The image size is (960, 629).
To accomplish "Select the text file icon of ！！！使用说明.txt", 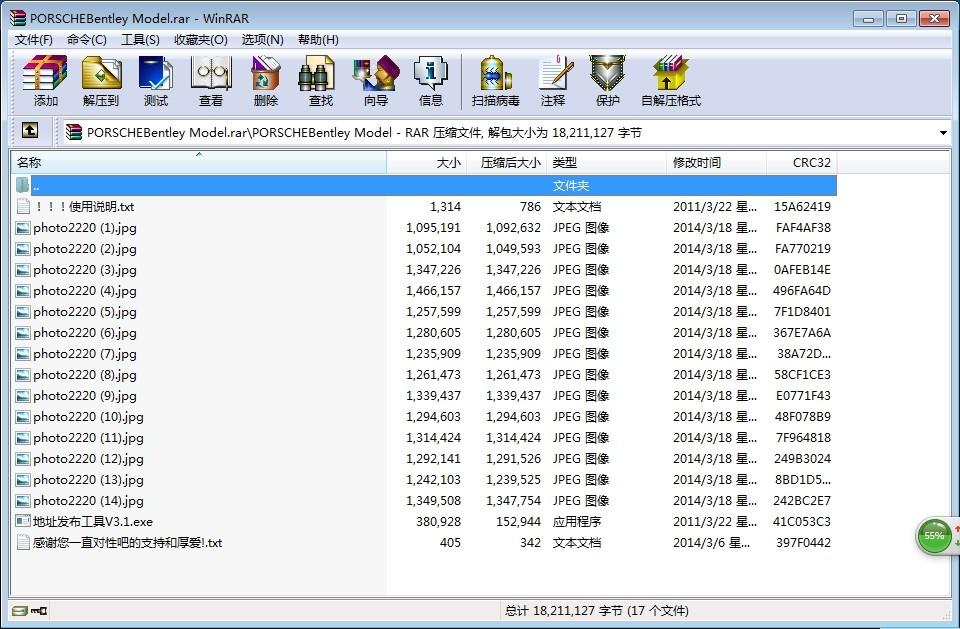I will (23, 206).
